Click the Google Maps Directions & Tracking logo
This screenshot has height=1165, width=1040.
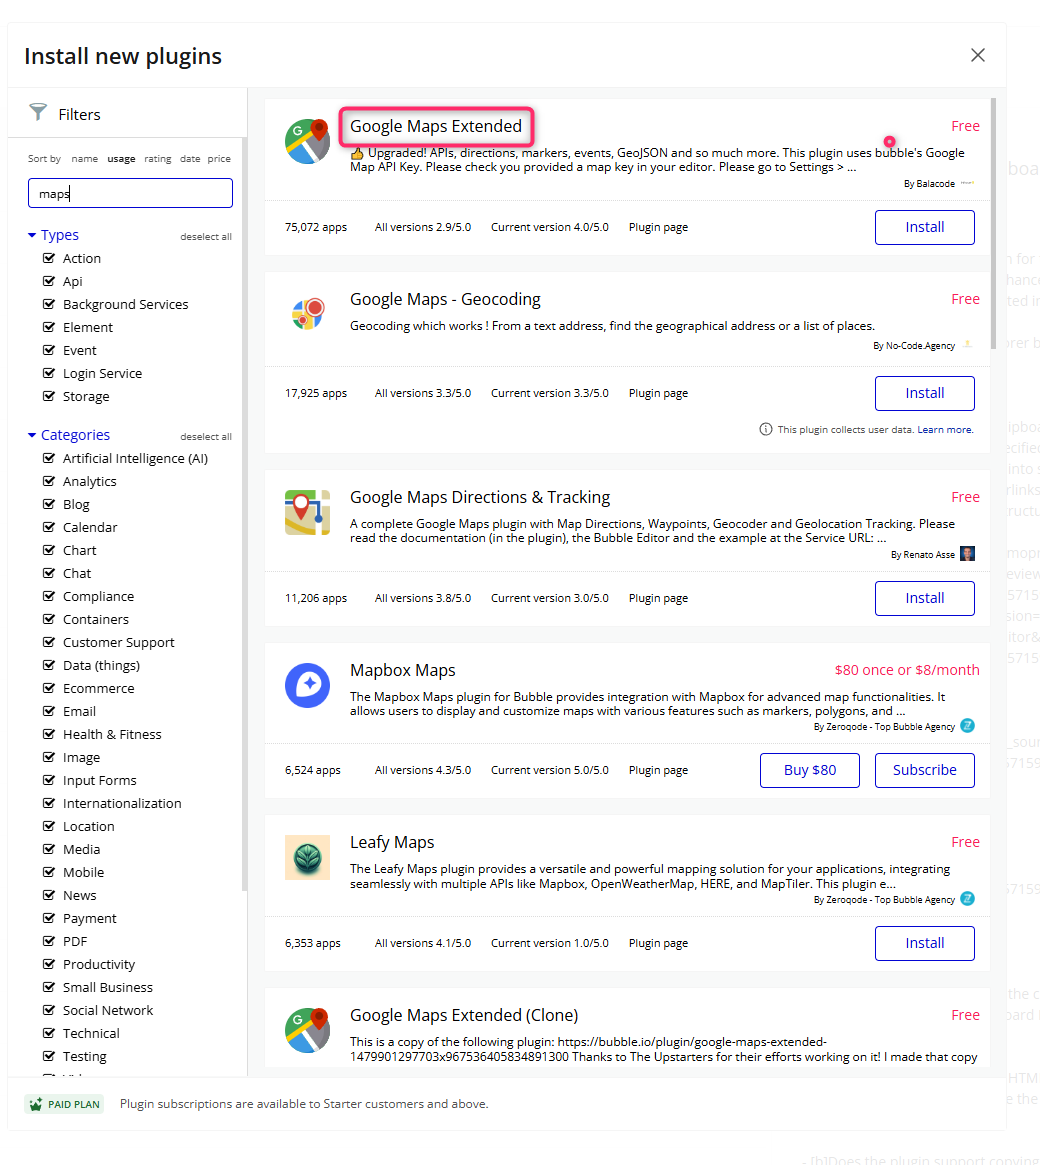pyautogui.click(x=307, y=512)
